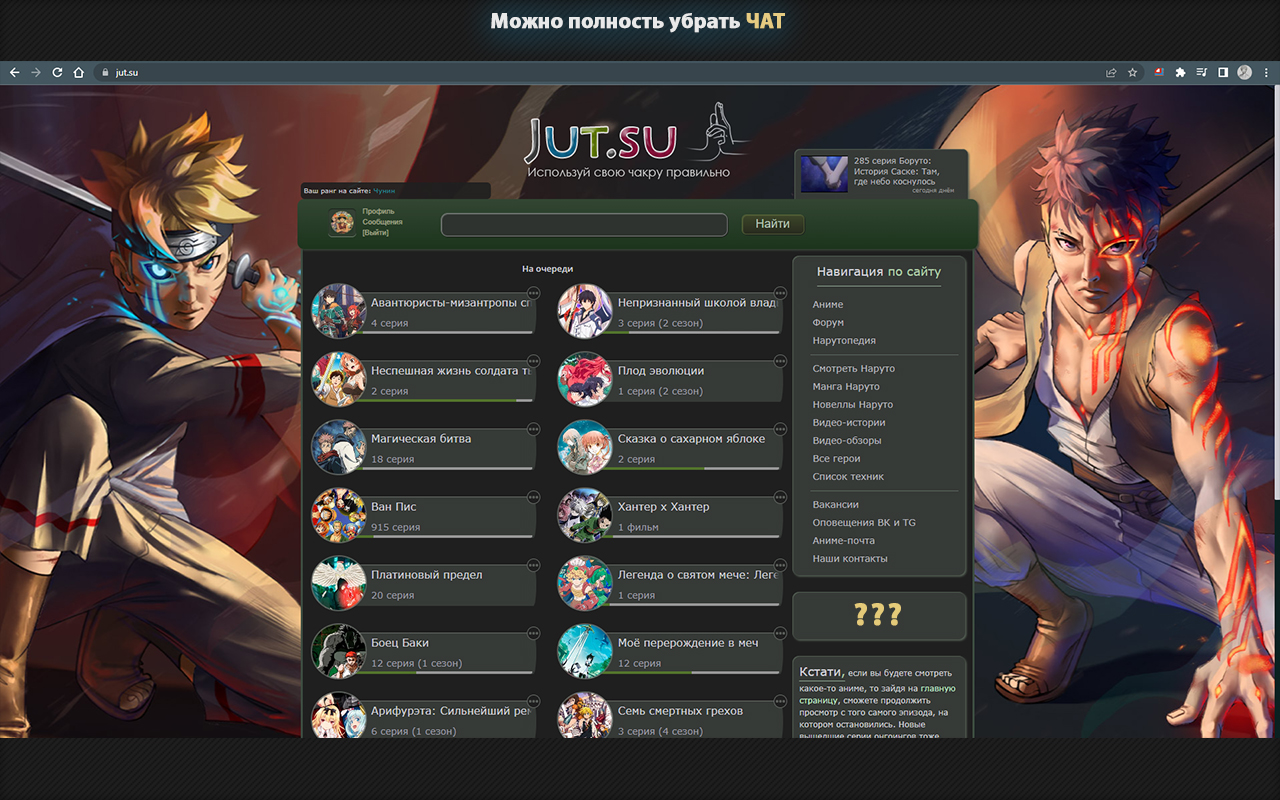
Task: Open the Сообщения link
Action: coord(382,222)
